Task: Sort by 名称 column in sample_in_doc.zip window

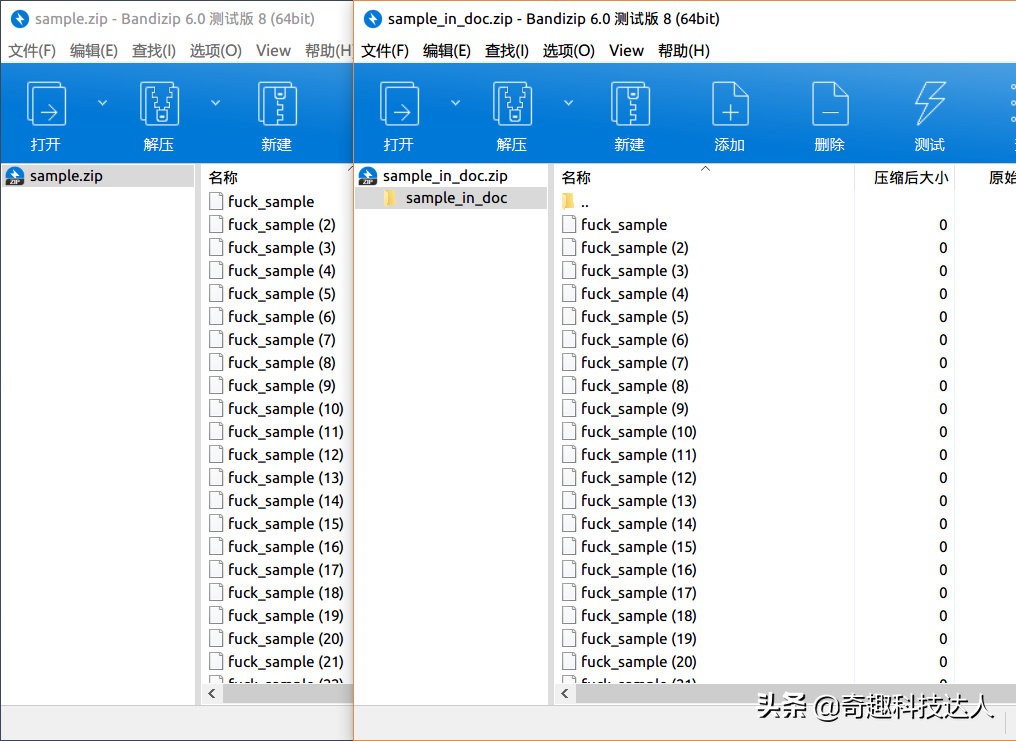Action: pos(576,177)
